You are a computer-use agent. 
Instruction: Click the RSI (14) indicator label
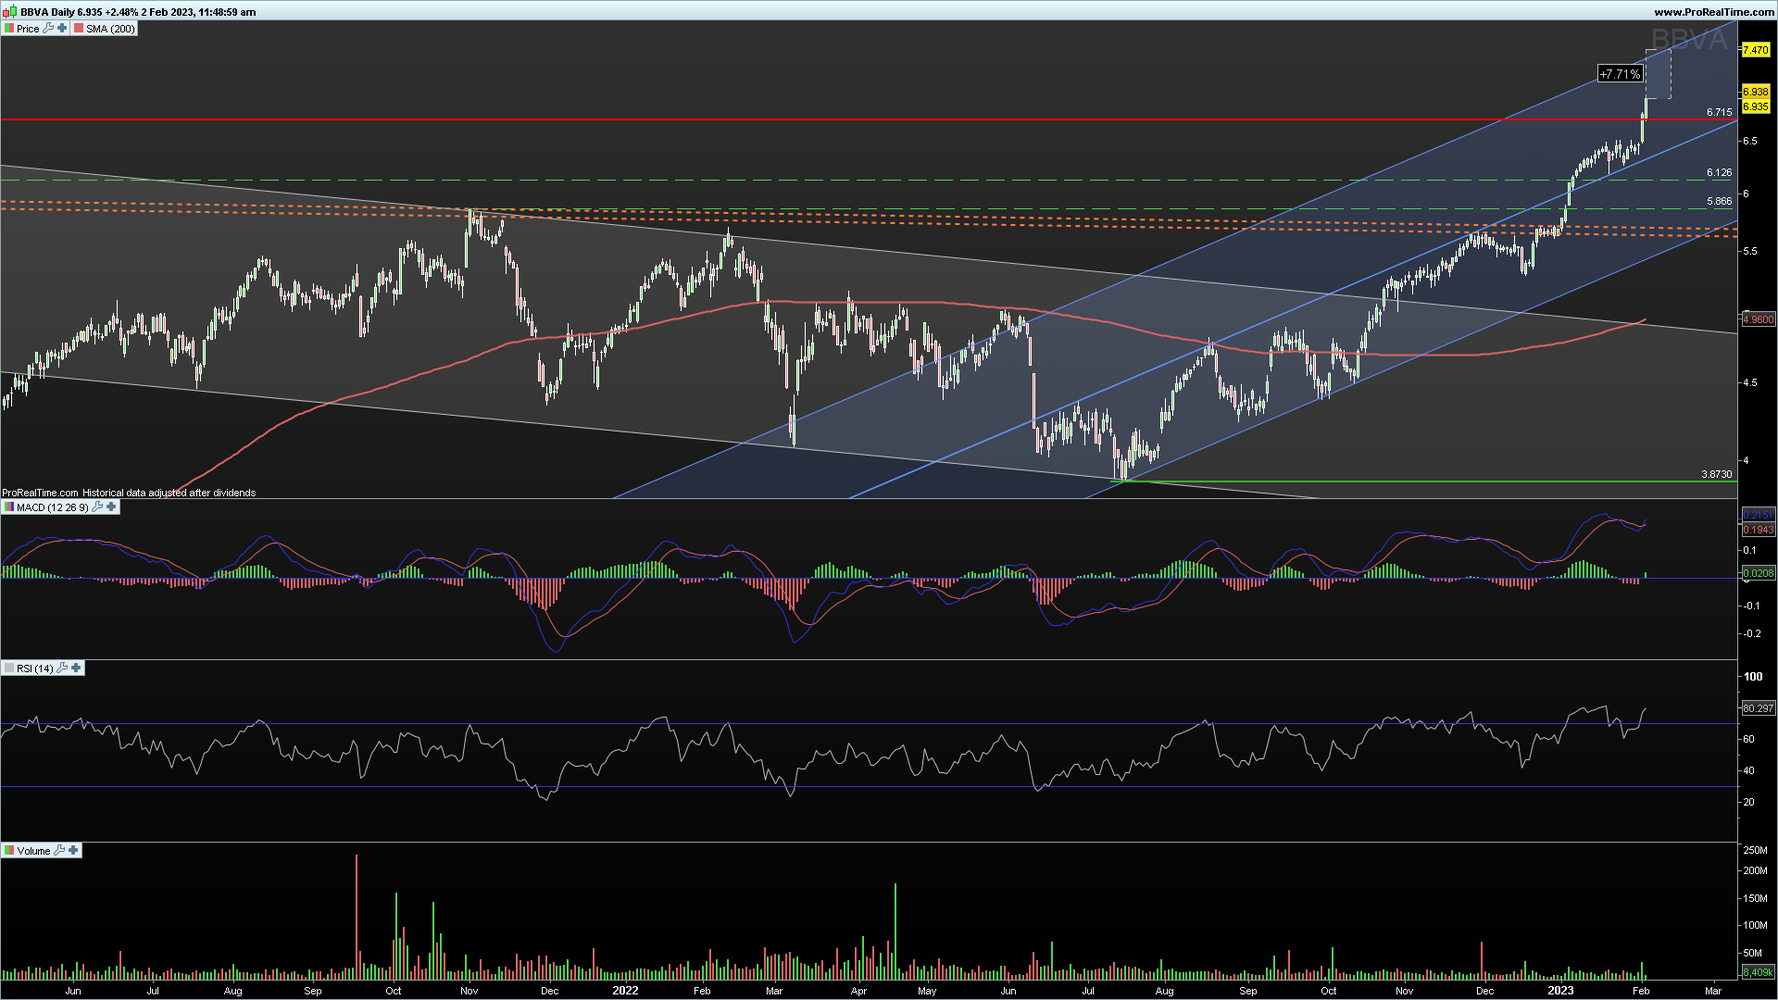[x=35, y=669]
